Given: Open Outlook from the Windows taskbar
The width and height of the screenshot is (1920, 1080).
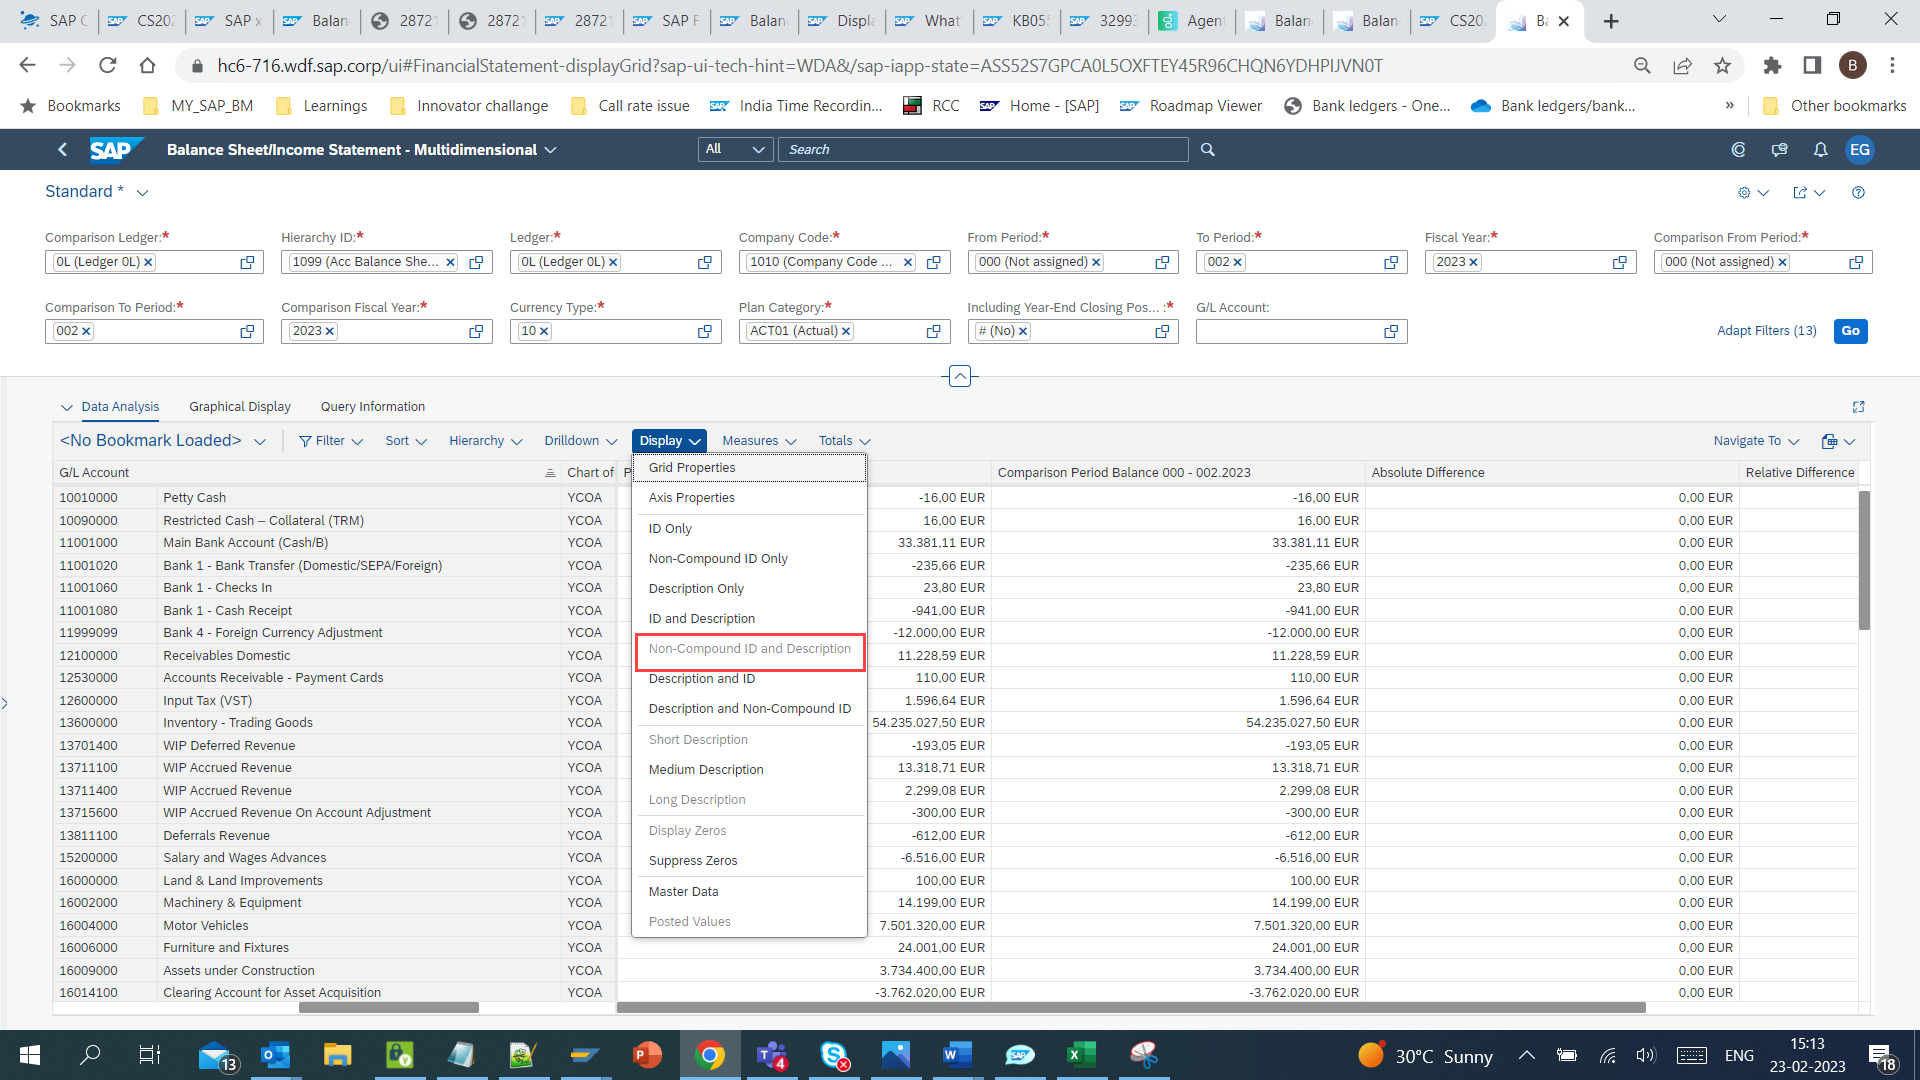Looking at the screenshot, I should (275, 1055).
